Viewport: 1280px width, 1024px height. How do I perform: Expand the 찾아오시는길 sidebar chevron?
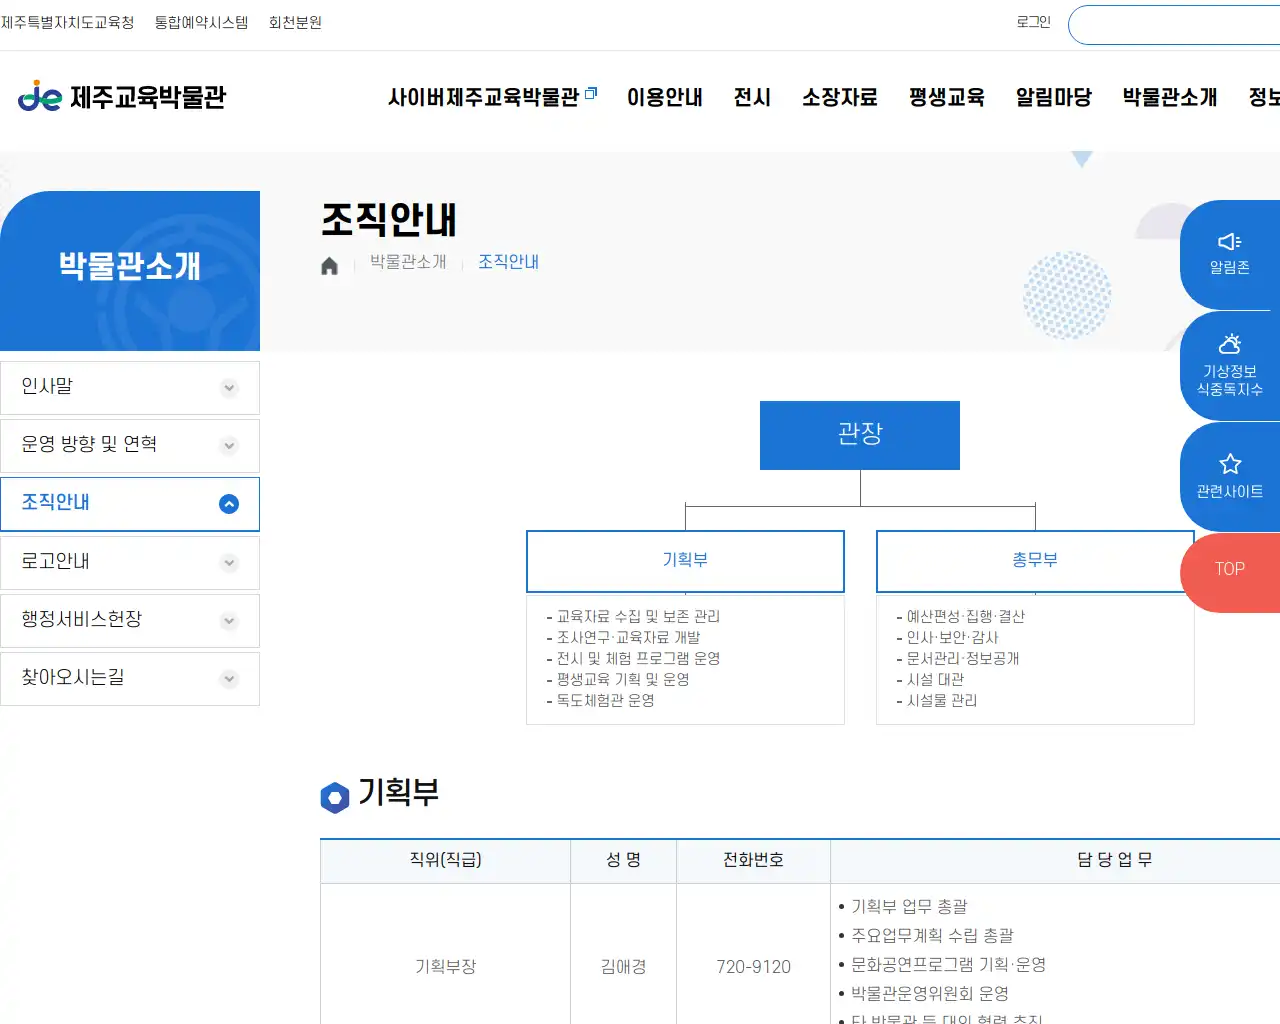tap(229, 679)
